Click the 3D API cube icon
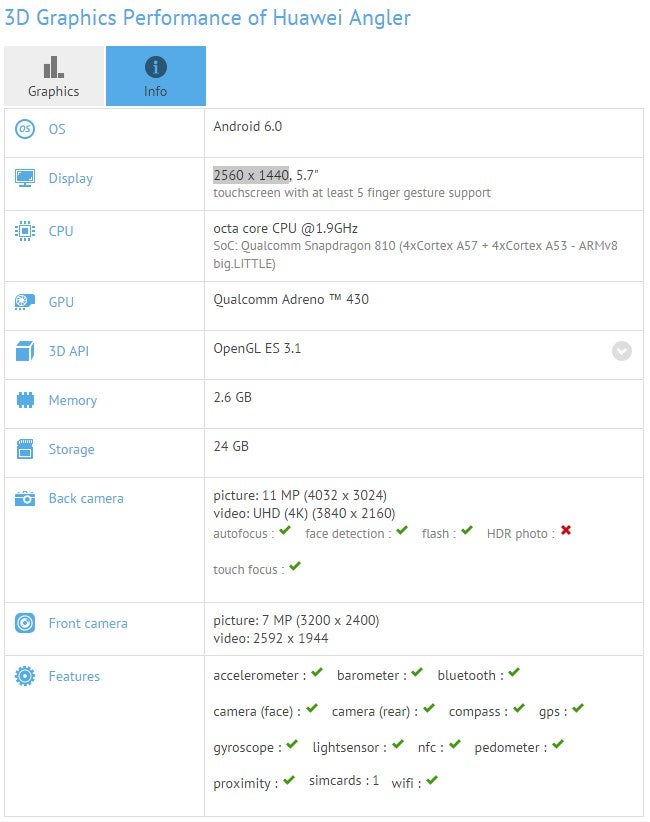Image resolution: width=650 pixels, height=822 pixels. pyautogui.click(x=25, y=351)
